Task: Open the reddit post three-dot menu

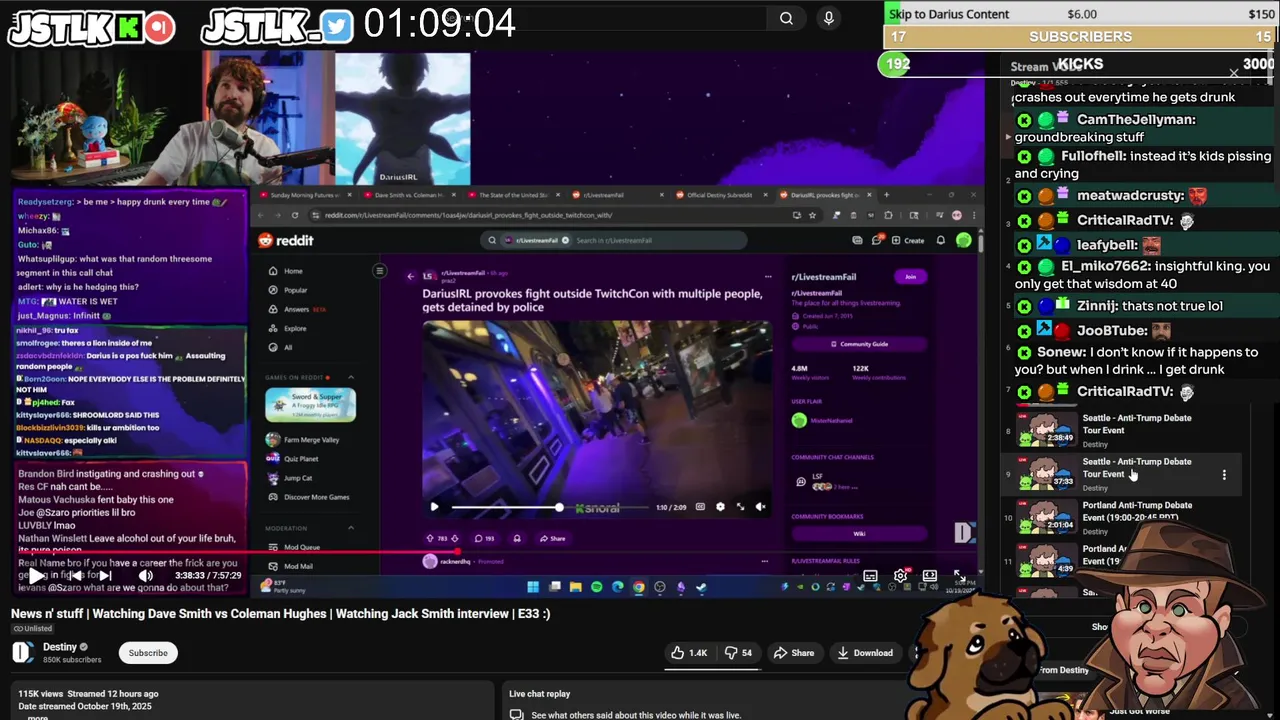Action: [x=768, y=276]
